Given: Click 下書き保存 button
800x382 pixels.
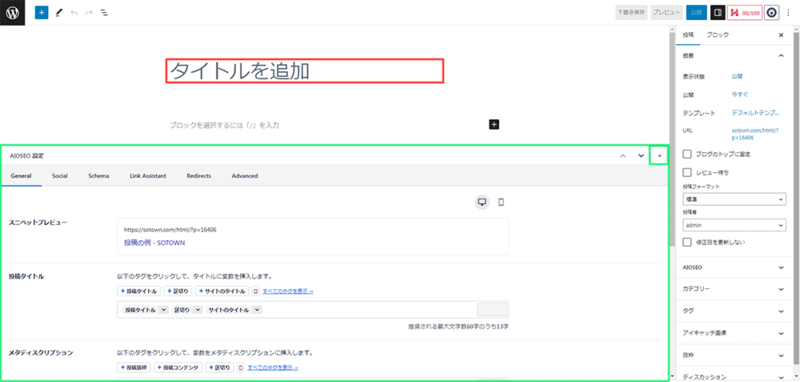Looking at the screenshot, I should 632,13.
